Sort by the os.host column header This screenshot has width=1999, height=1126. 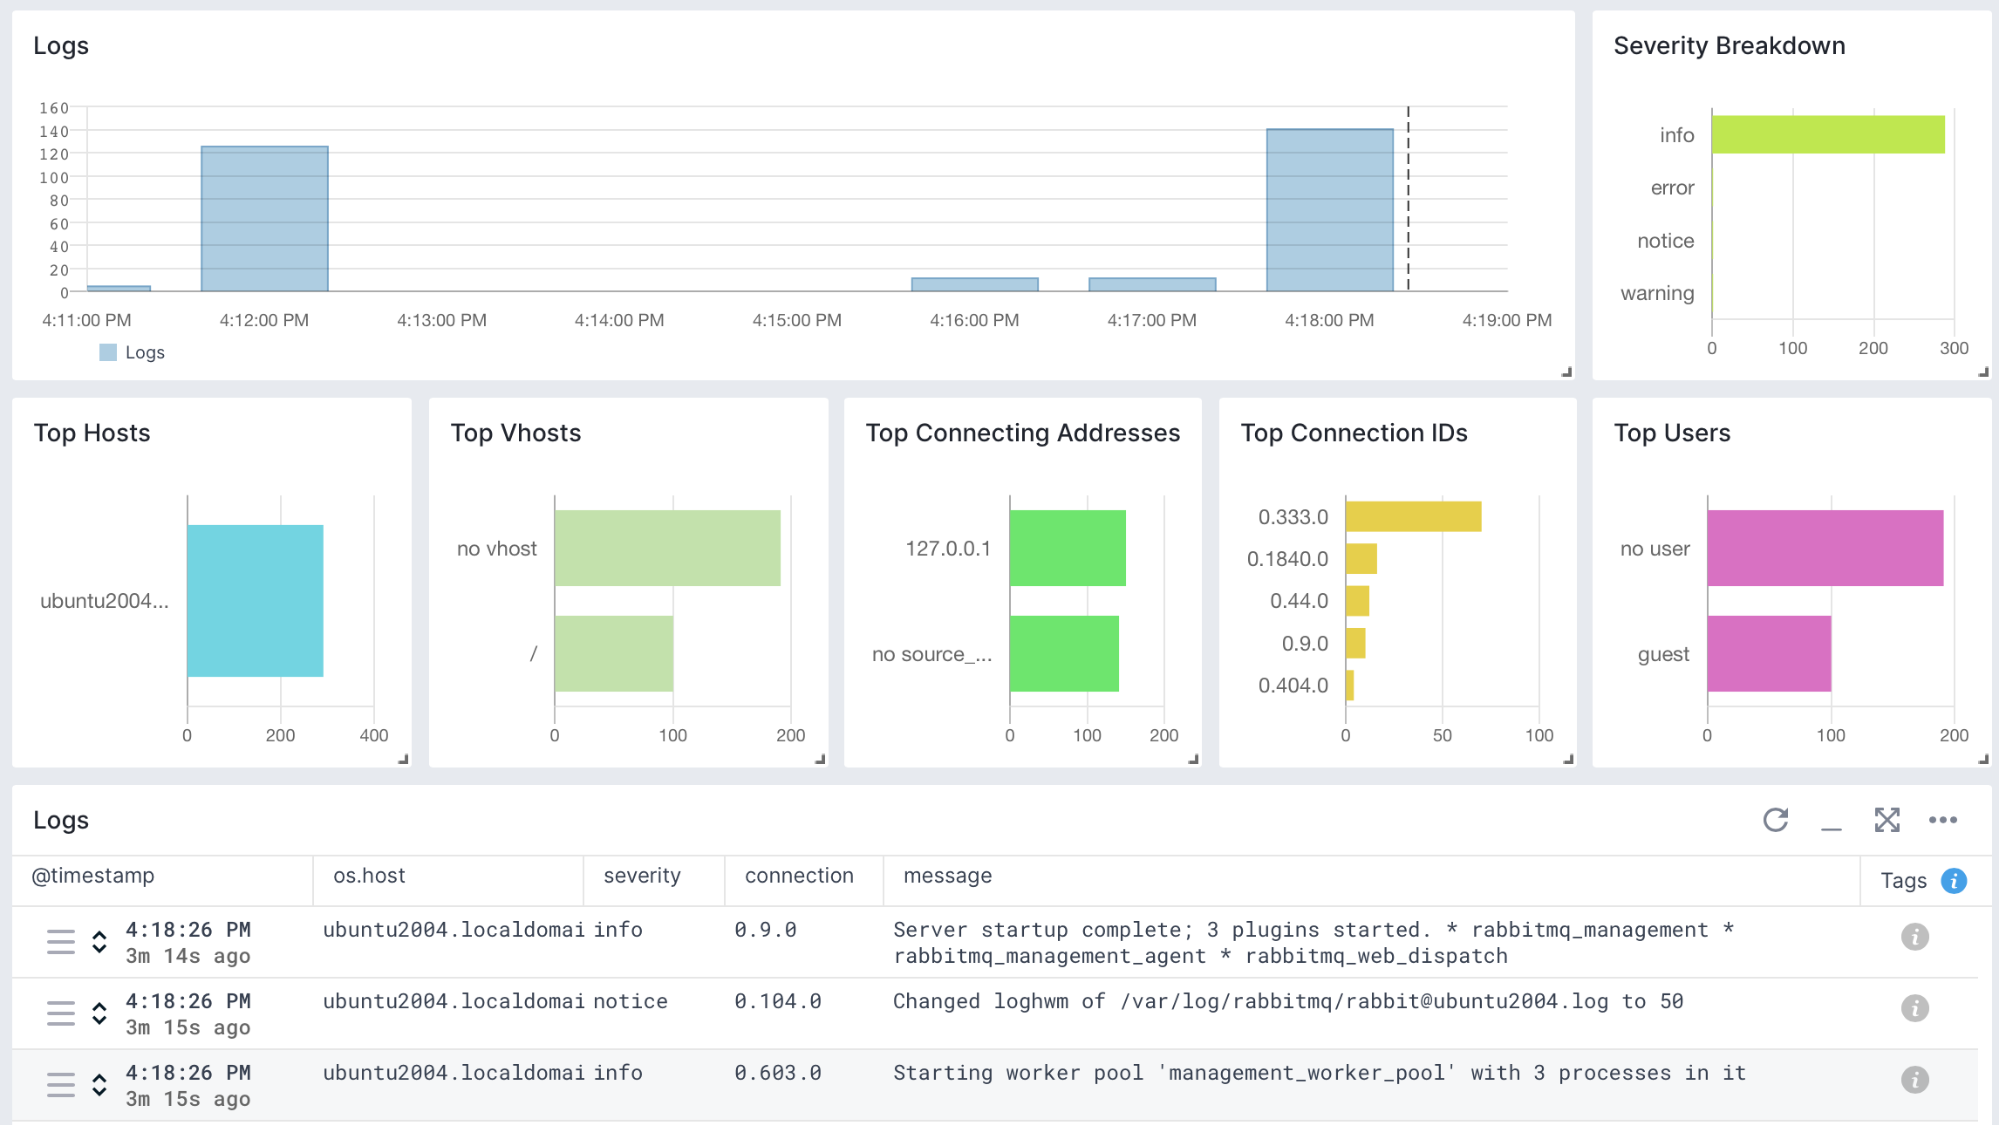click(x=369, y=876)
